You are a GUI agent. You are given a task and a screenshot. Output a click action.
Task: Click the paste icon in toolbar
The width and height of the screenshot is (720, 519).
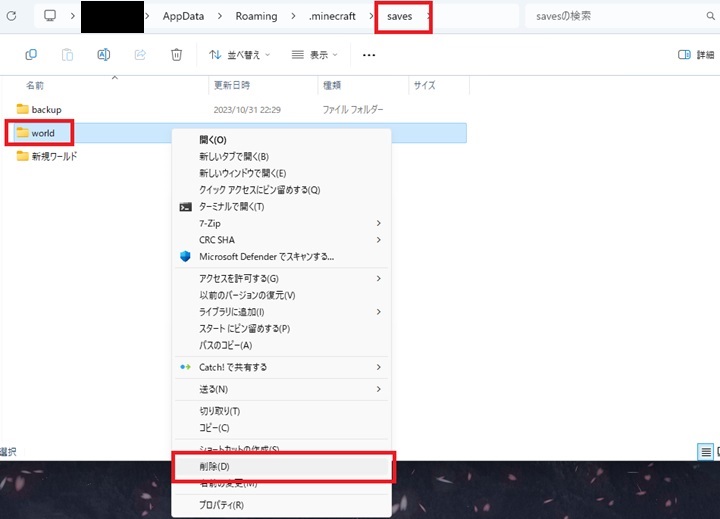click(x=67, y=55)
